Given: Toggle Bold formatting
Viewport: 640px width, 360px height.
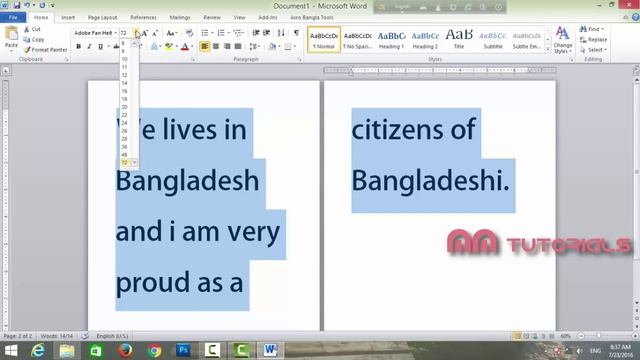Looking at the screenshot, I should (x=78, y=47).
